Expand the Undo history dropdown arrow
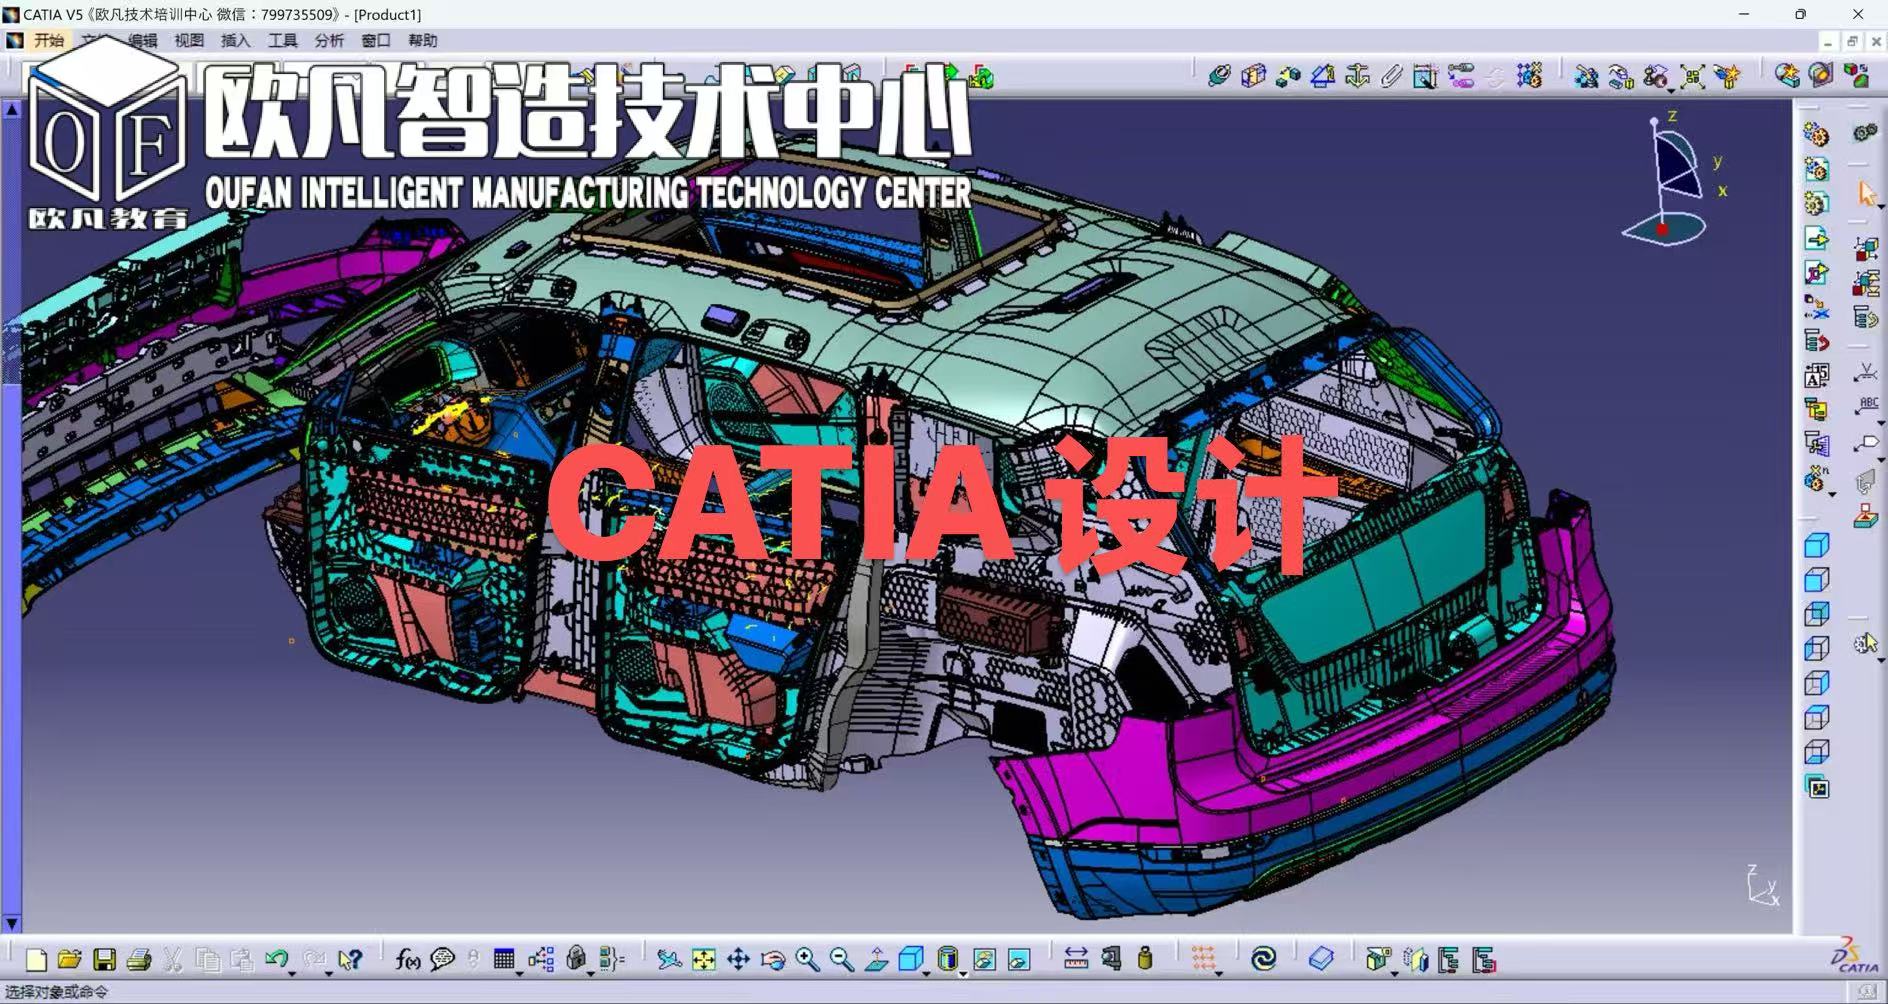 (291, 972)
